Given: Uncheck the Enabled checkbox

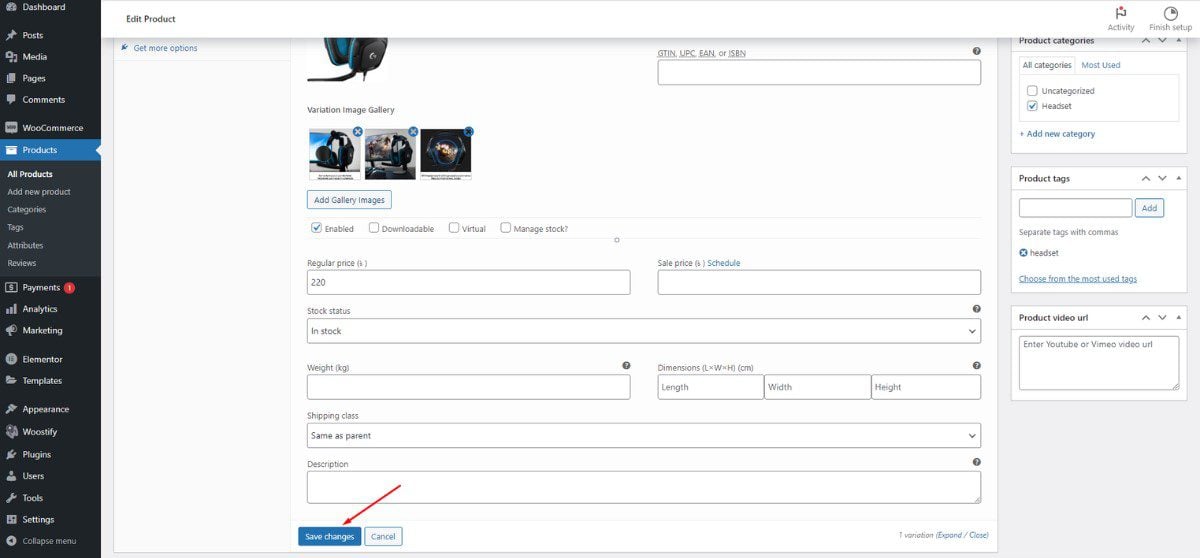Looking at the screenshot, I should click(317, 228).
